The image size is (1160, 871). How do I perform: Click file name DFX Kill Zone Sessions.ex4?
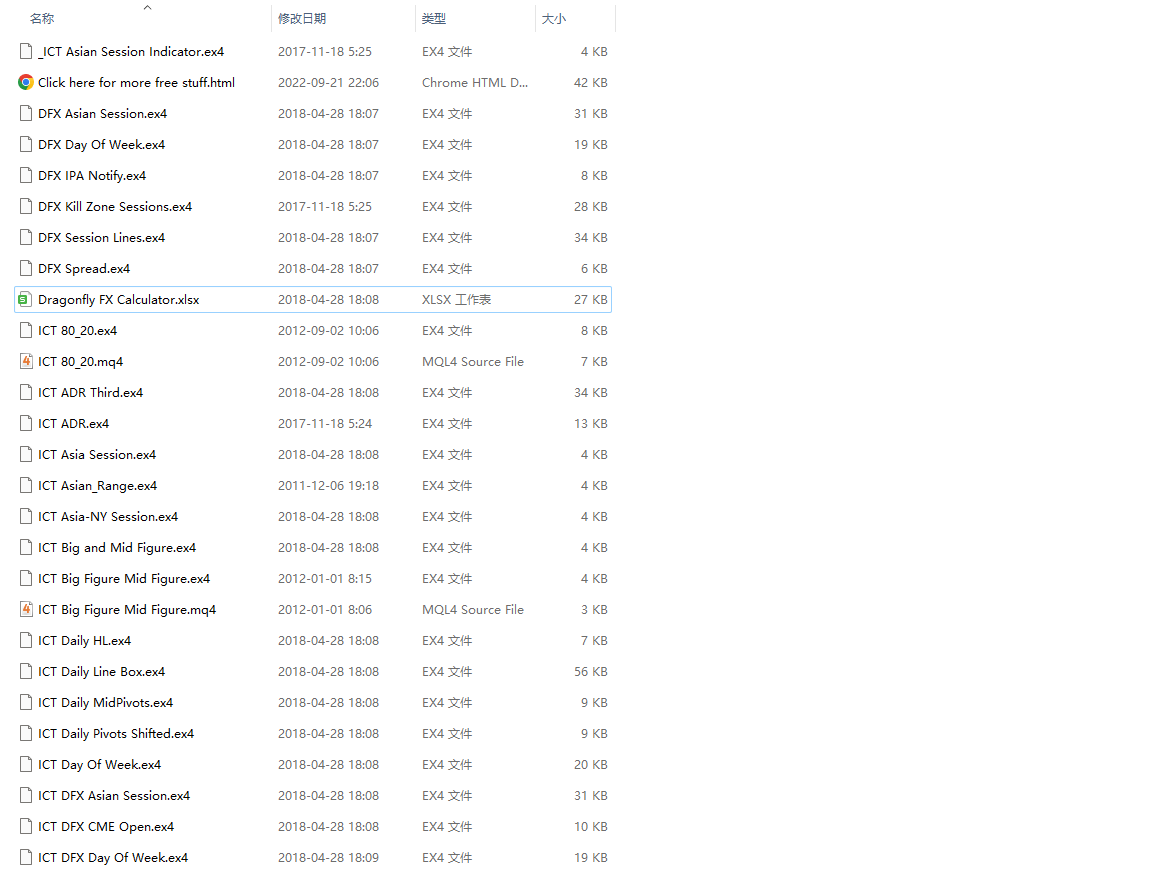115,207
